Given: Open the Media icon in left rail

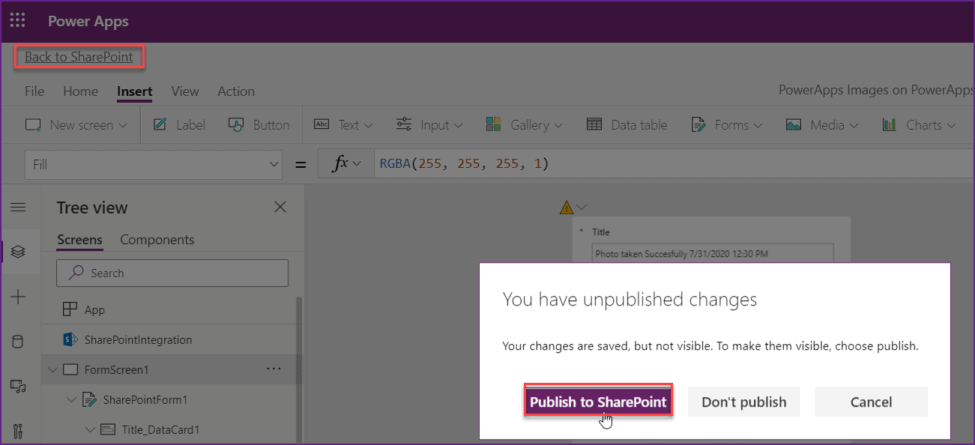Looking at the screenshot, I should [x=18, y=387].
